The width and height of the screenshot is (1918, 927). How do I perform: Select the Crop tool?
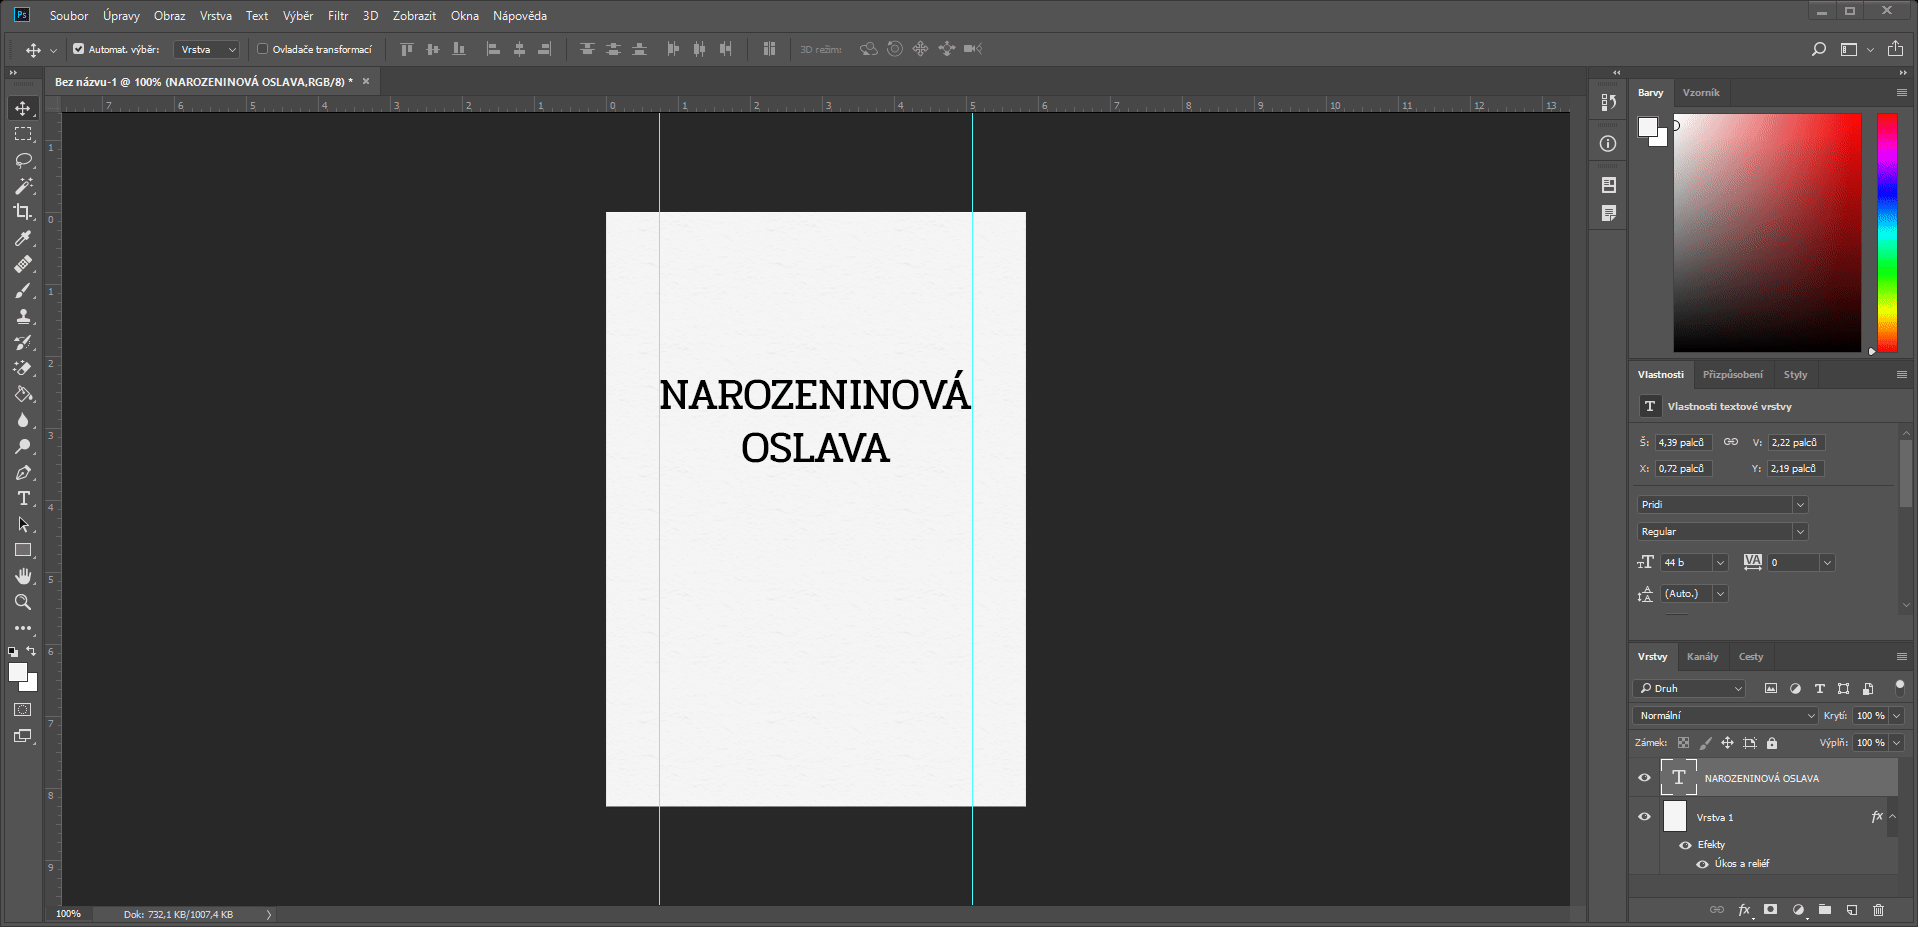click(x=23, y=212)
